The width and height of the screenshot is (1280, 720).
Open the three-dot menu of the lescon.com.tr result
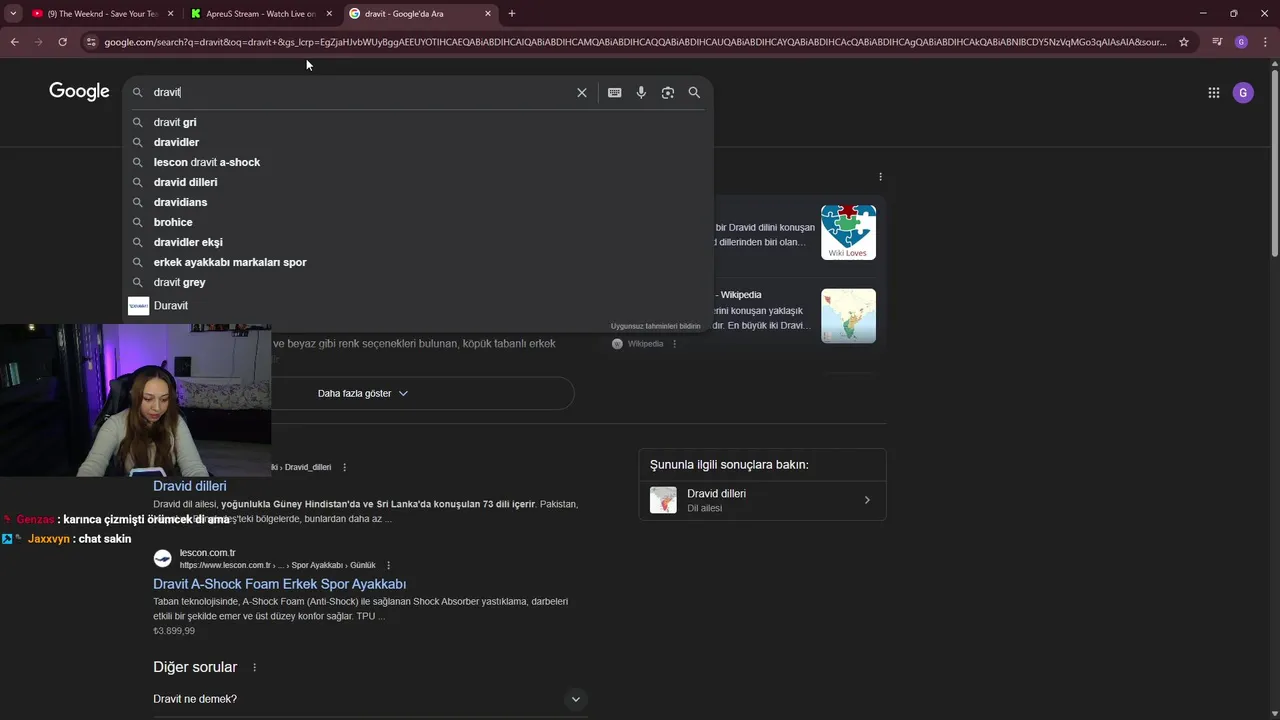click(x=389, y=565)
